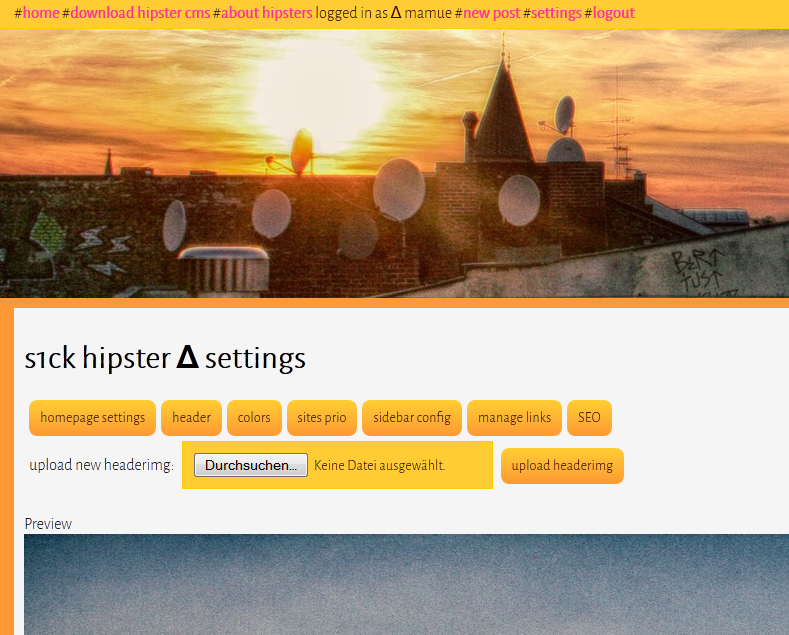Image resolution: width=789 pixels, height=635 pixels.
Task: Switch to manage links tab
Action: [x=514, y=418]
